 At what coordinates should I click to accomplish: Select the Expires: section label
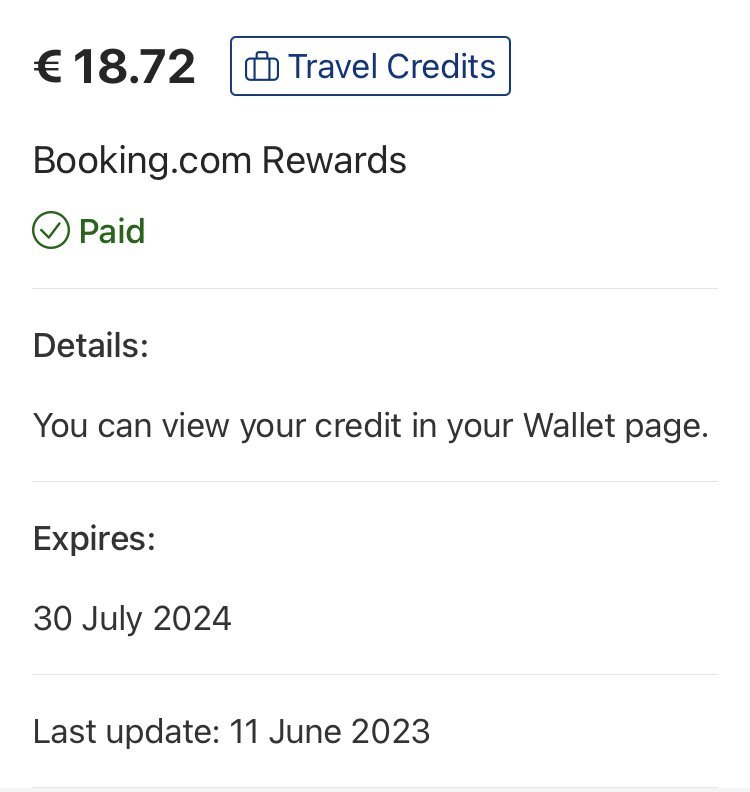94,538
